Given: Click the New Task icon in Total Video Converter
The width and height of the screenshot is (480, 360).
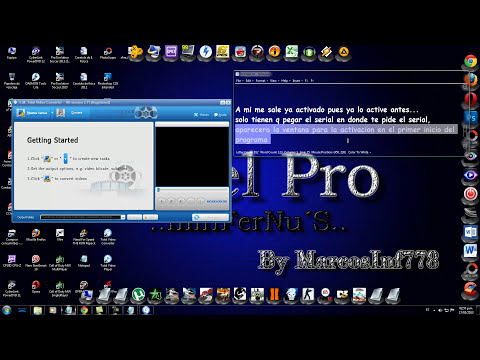Looking at the screenshot, I should (x=21, y=113).
